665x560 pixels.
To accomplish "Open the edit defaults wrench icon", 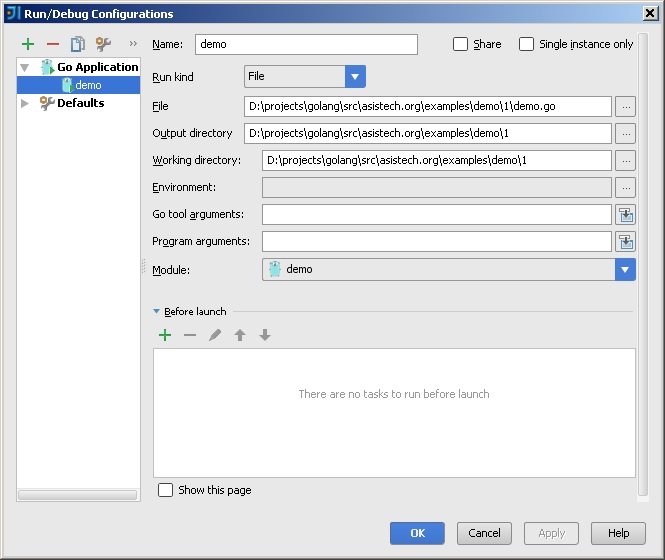I will click(103, 44).
